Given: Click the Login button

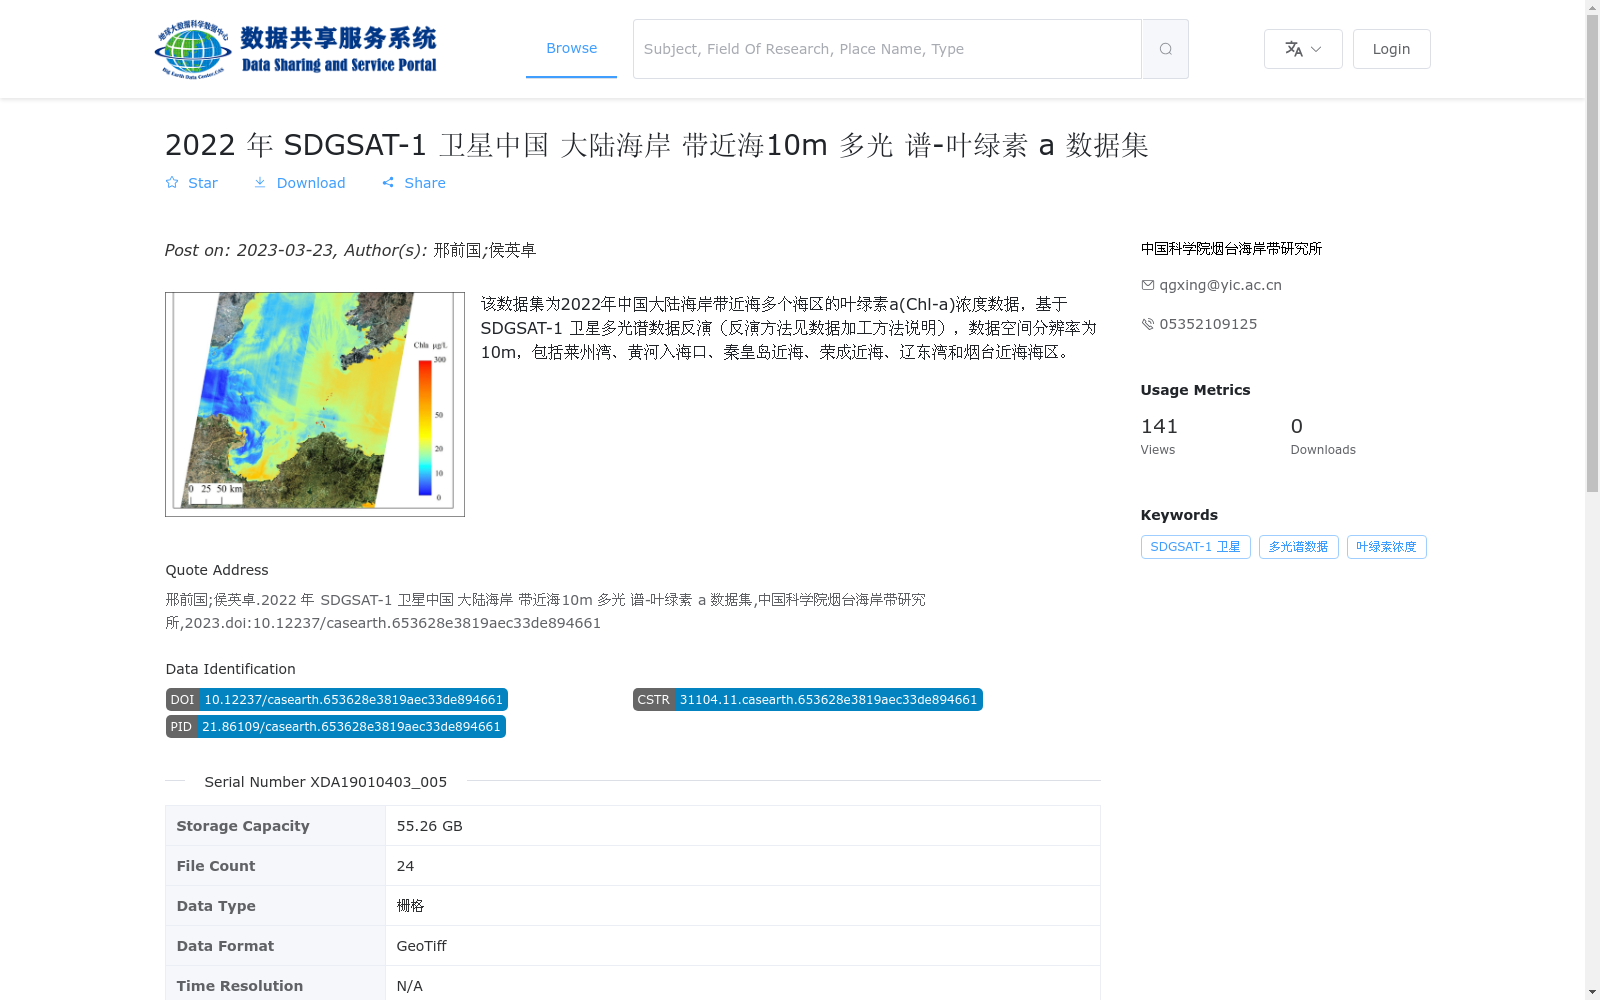Looking at the screenshot, I should (1391, 49).
